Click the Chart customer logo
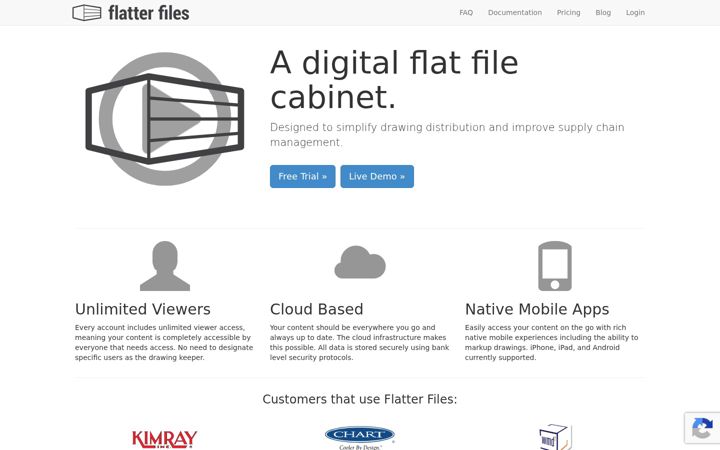The width and height of the screenshot is (720, 450). coord(360,438)
